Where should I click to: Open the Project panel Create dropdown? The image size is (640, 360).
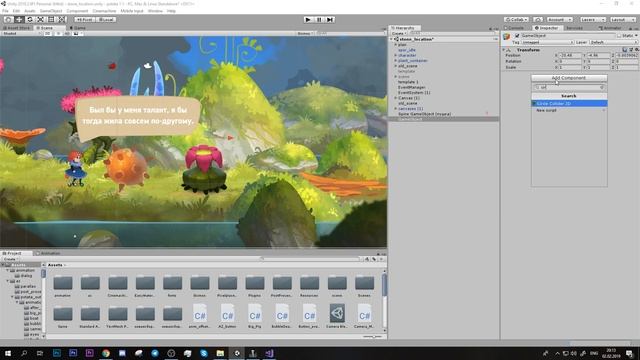coord(11,259)
